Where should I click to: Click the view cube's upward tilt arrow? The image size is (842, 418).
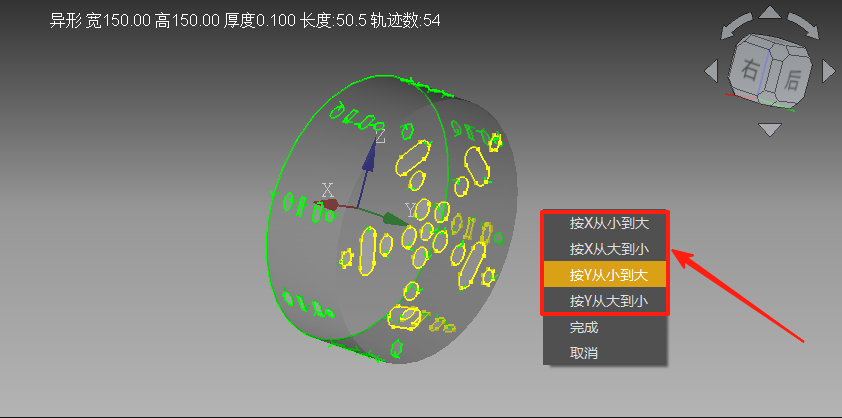pyautogui.click(x=769, y=14)
